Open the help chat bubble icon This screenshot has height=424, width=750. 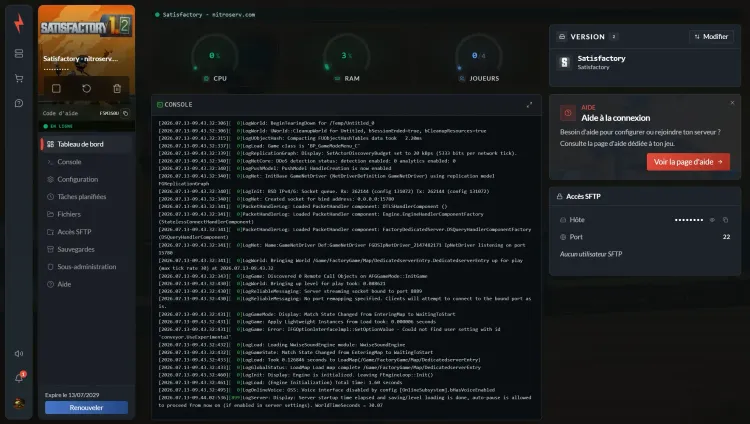click(19, 103)
